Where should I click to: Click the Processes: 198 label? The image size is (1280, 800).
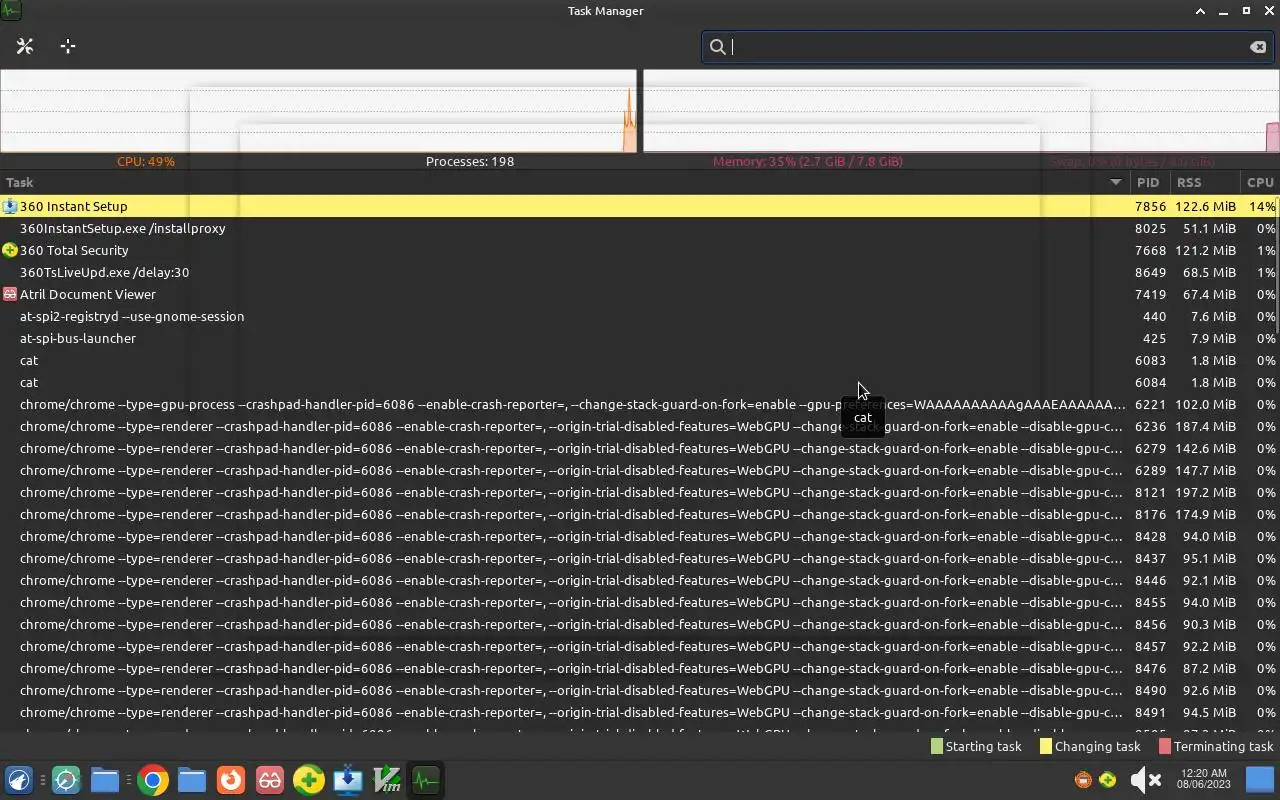coord(470,161)
